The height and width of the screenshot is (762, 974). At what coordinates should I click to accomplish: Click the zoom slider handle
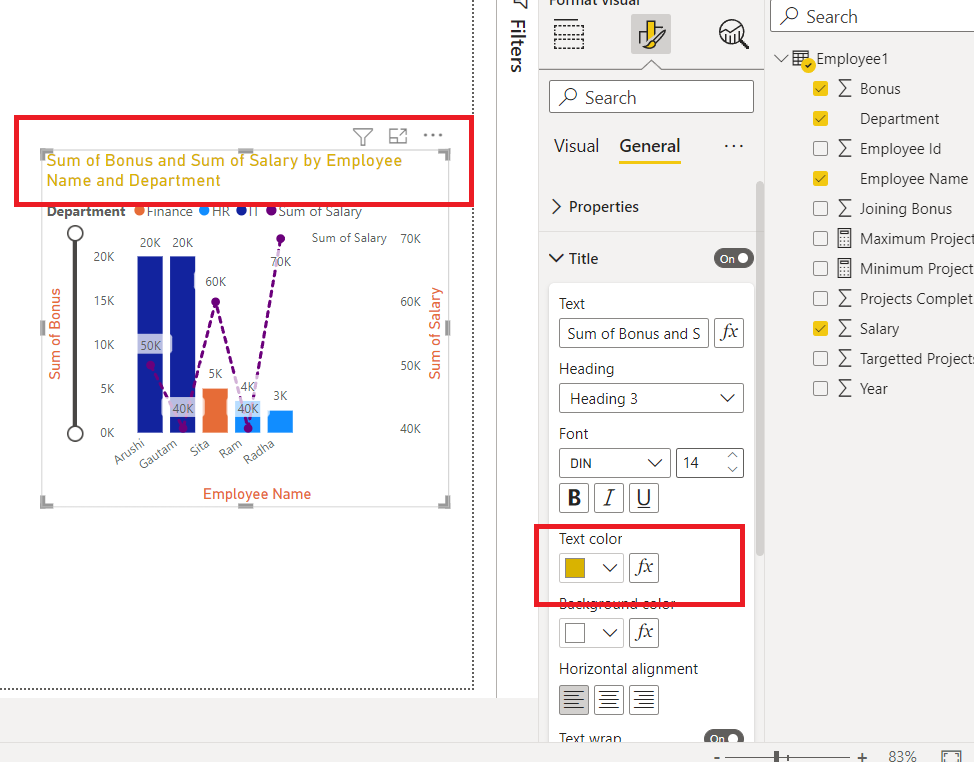click(776, 756)
